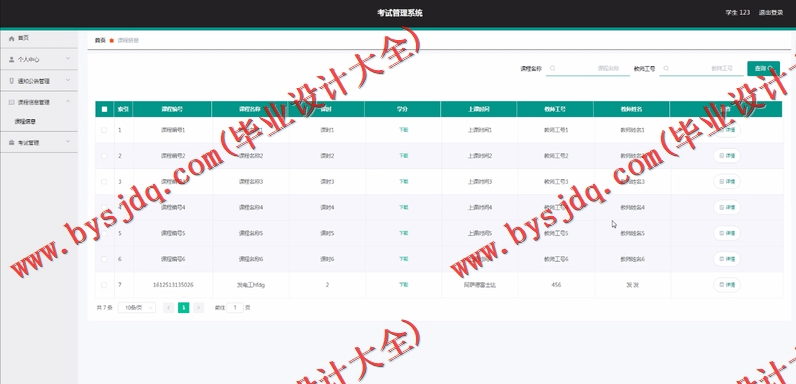Click the next page arrow
This screenshot has height=384, width=796.
click(x=198, y=307)
